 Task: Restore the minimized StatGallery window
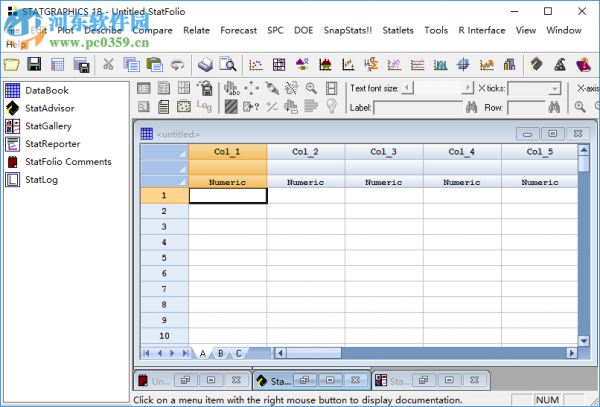pyautogui.click(x=424, y=380)
